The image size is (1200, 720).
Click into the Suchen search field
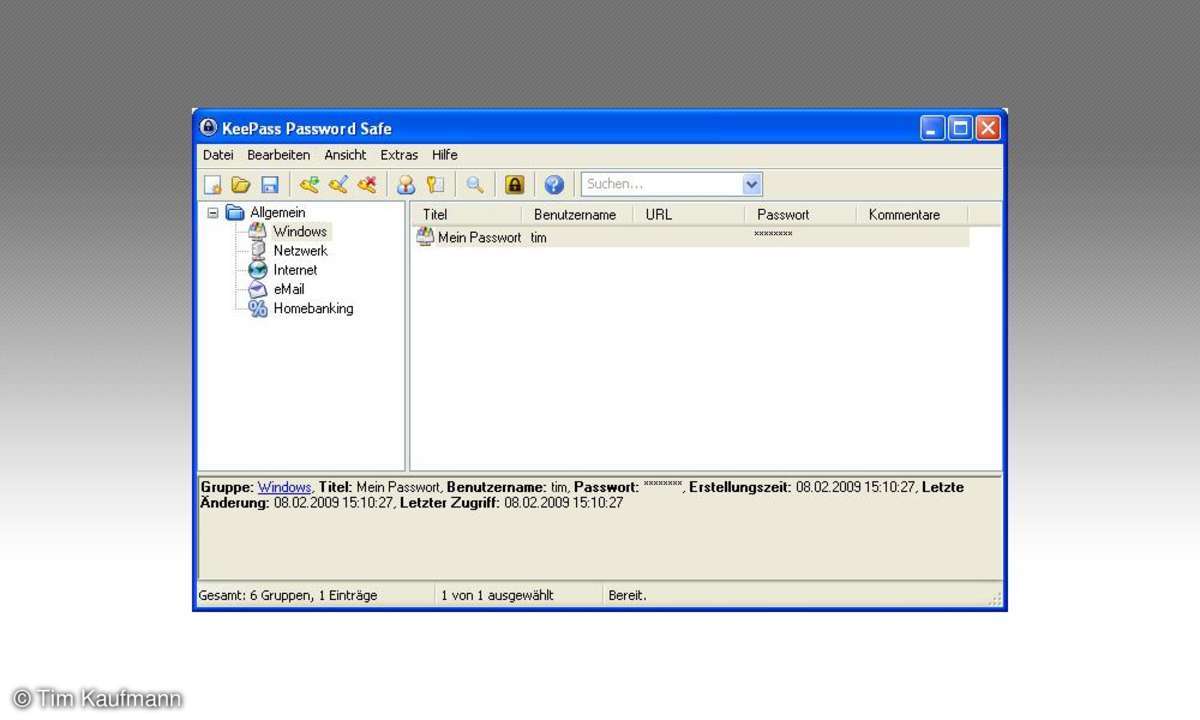click(662, 184)
